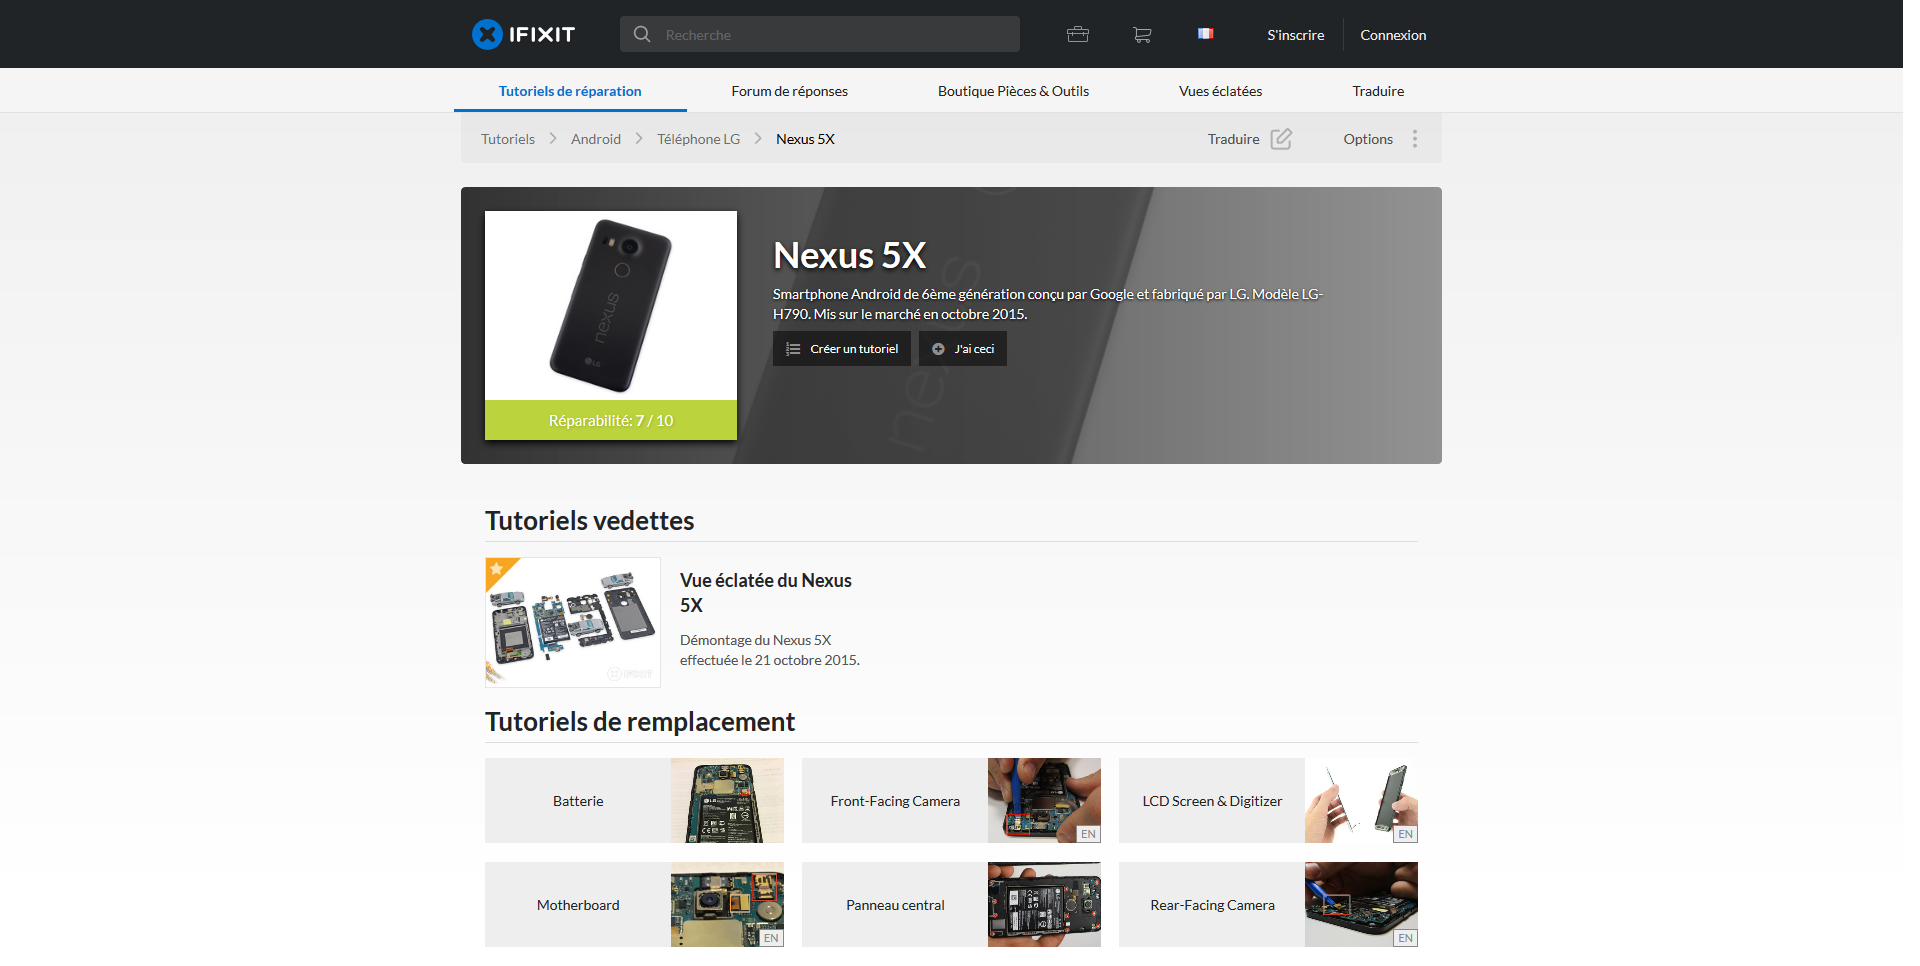
Task: Click the Tutoriels vedettes heading
Action: click(589, 520)
